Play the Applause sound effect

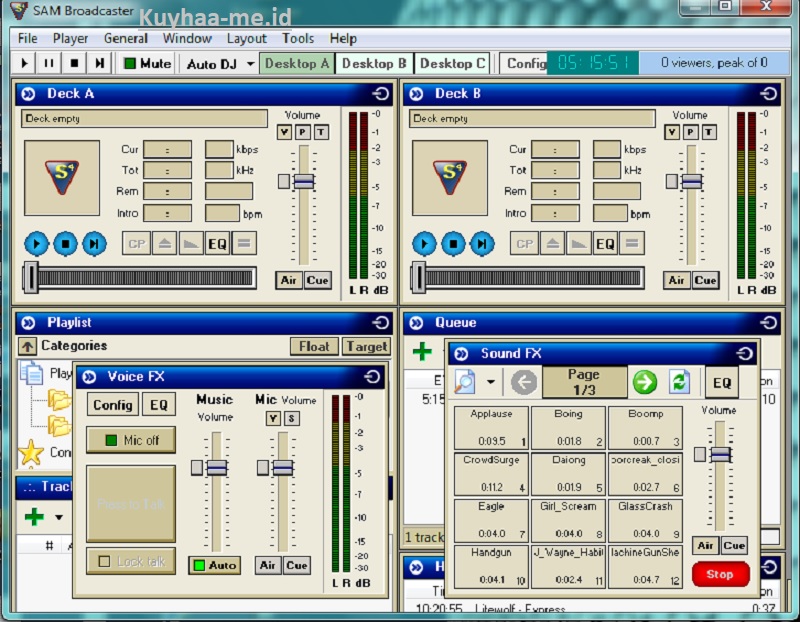[491, 428]
